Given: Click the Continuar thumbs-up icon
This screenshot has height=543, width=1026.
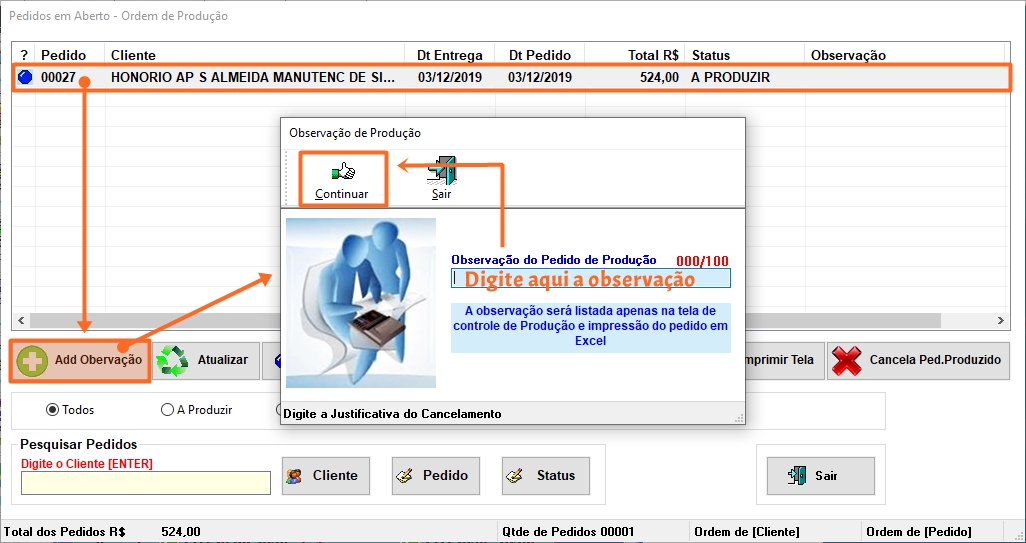Looking at the screenshot, I should tap(342, 171).
